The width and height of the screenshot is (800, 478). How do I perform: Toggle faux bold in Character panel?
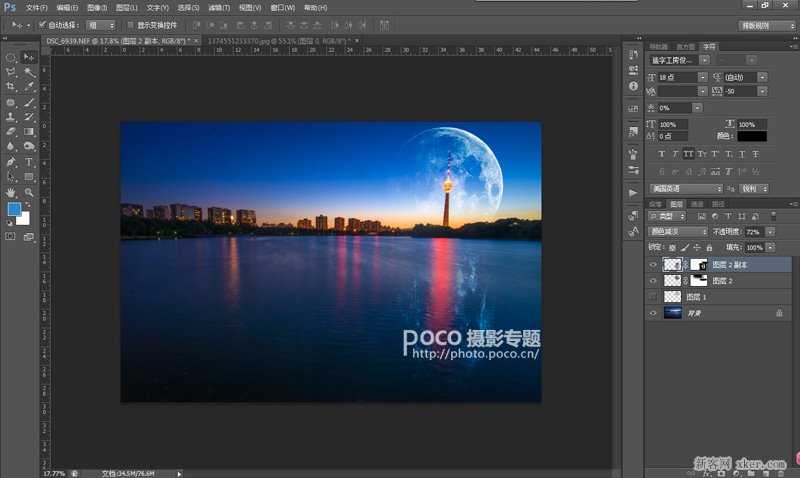tap(661, 154)
